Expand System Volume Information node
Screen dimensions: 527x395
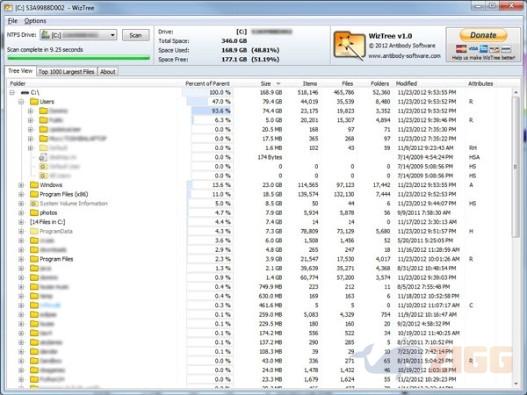pyautogui.click(x=21, y=203)
